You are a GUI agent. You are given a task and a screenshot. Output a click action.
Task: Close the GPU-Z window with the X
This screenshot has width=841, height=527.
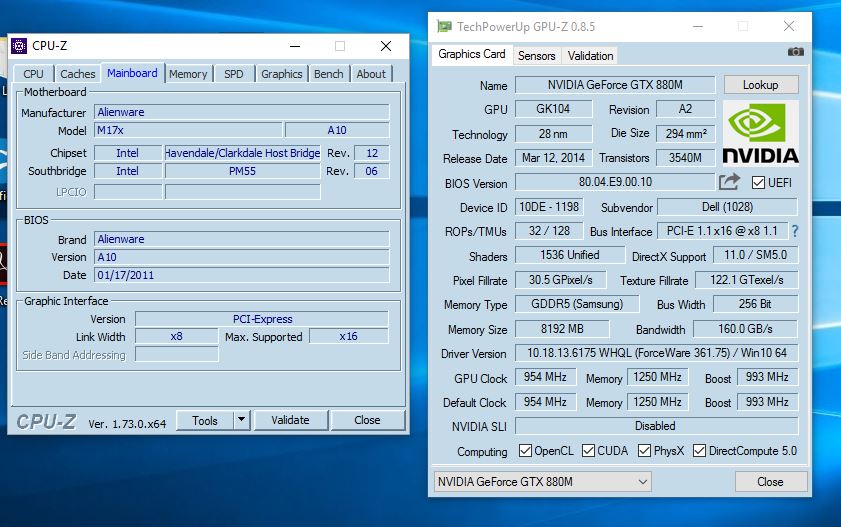[788, 26]
